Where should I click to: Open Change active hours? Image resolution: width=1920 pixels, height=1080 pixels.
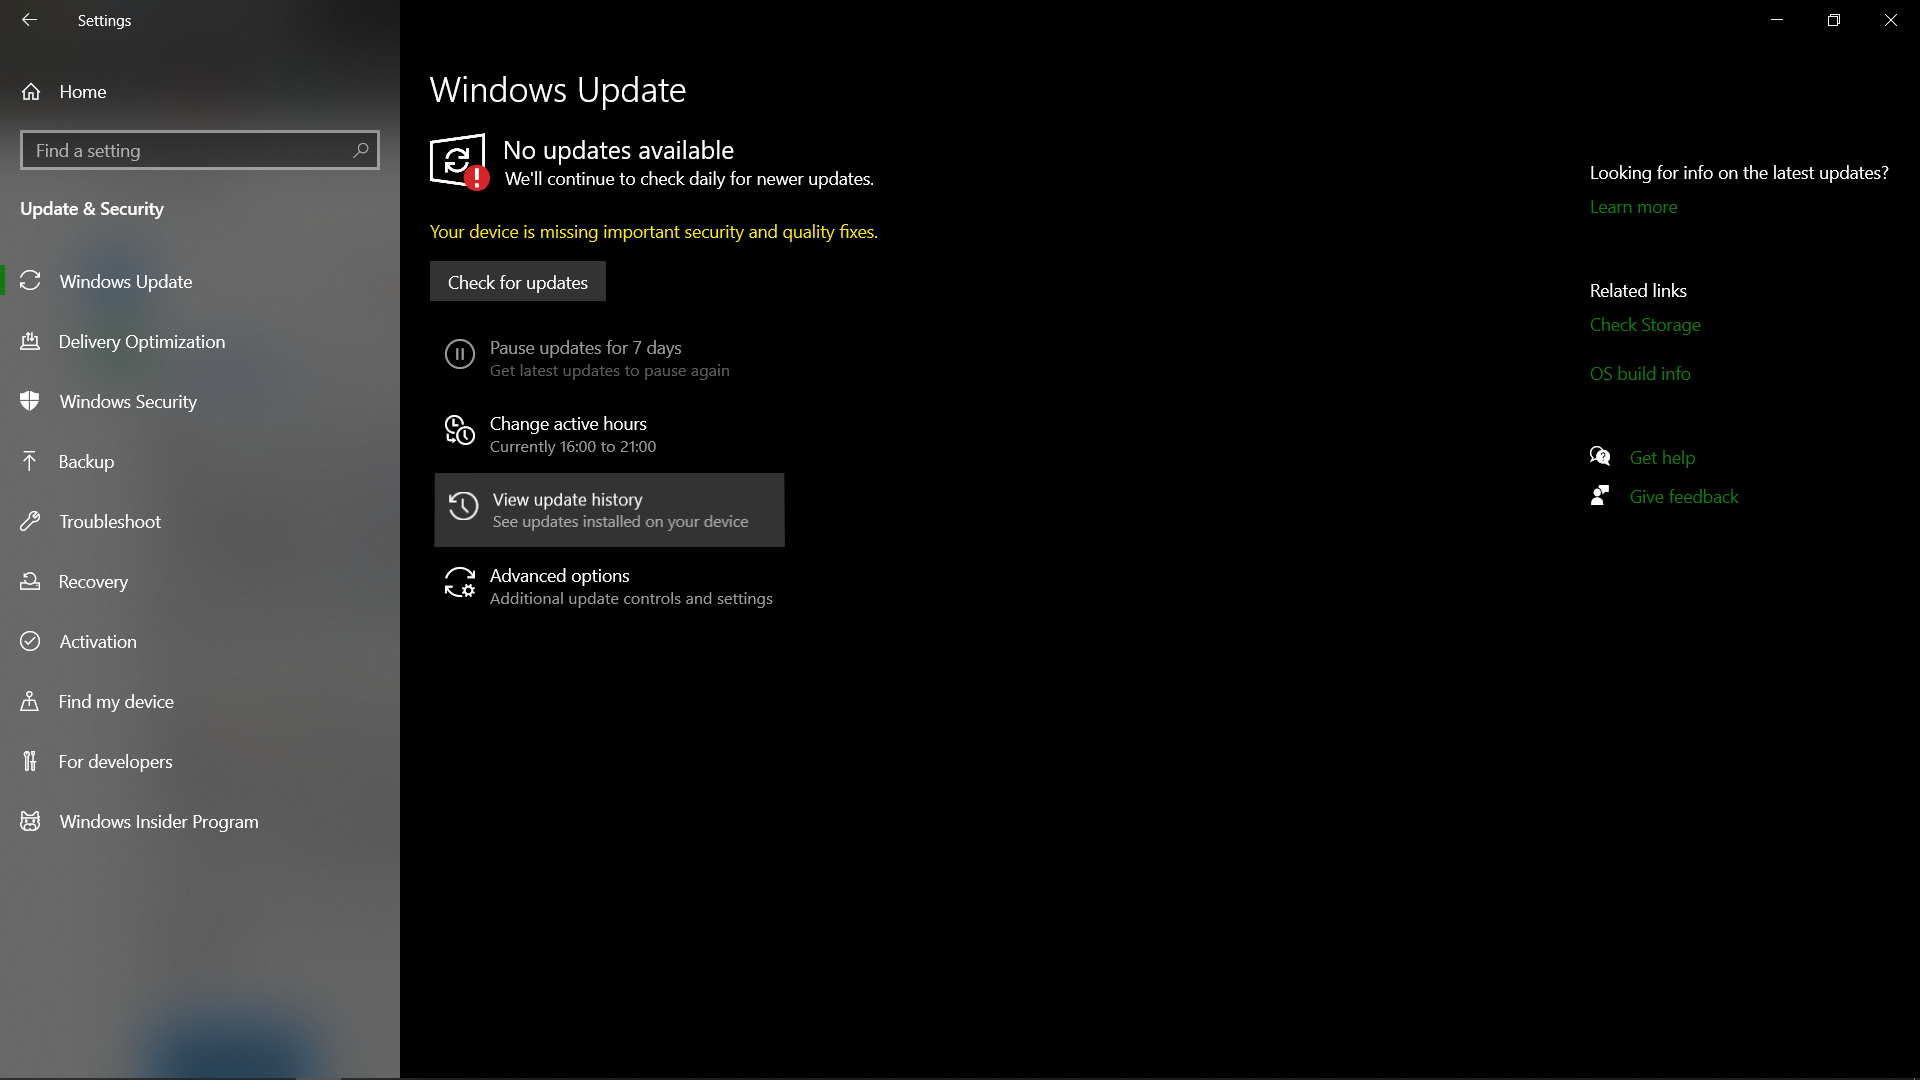[609, 434]
